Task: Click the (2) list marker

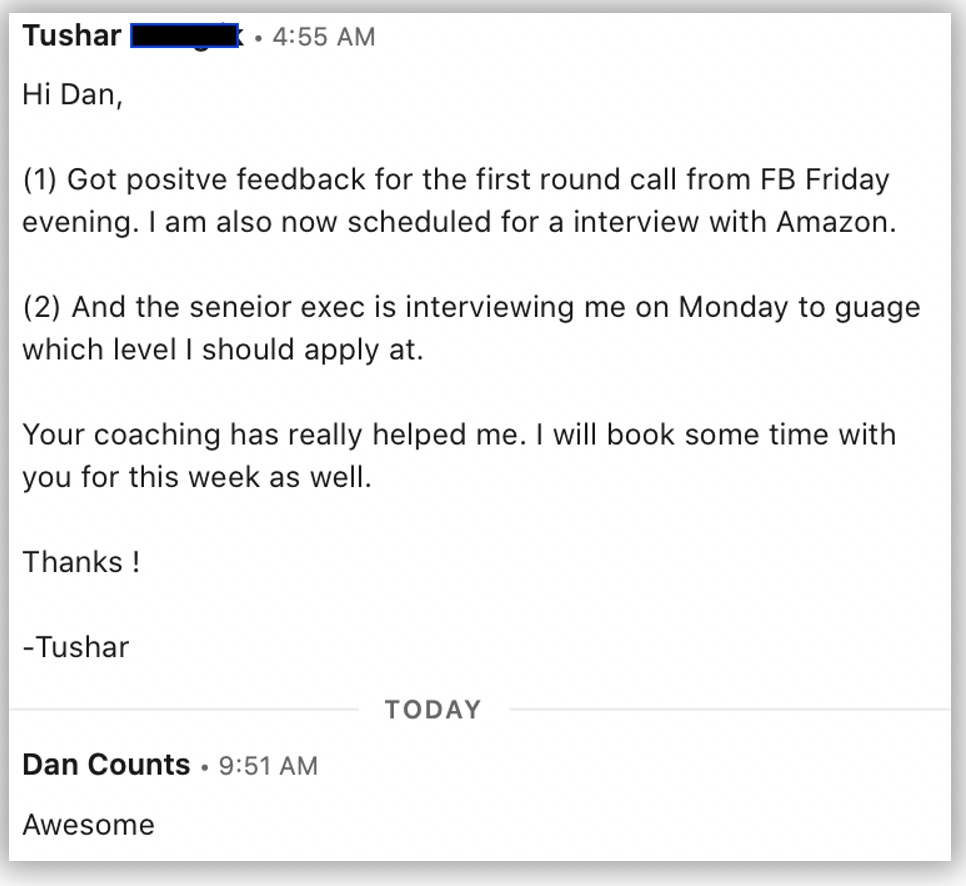Action: tap(41, 307)
